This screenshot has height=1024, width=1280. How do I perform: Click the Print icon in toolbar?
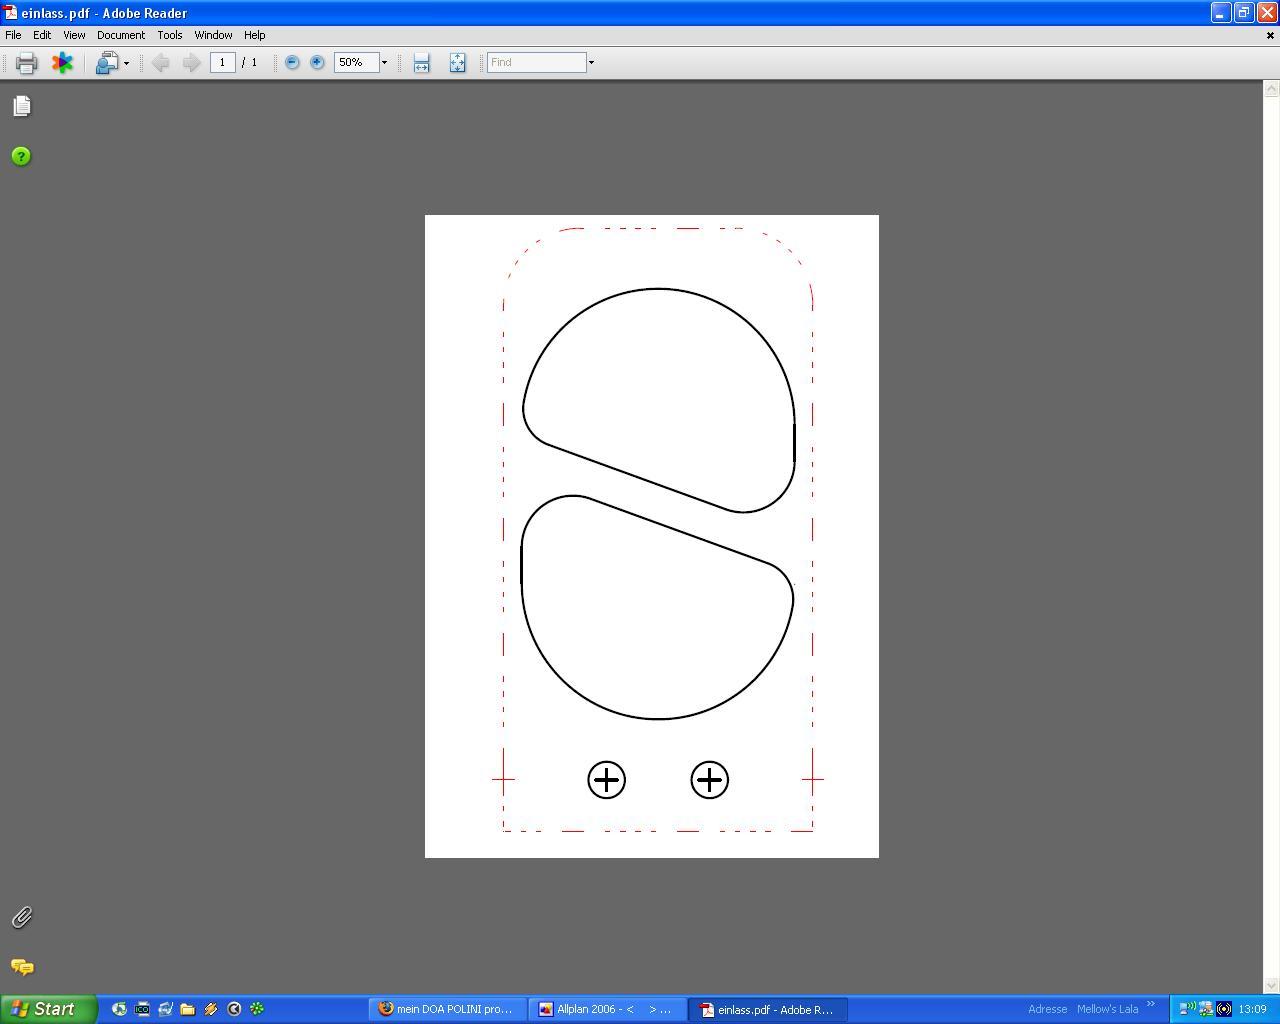point(26,63)
